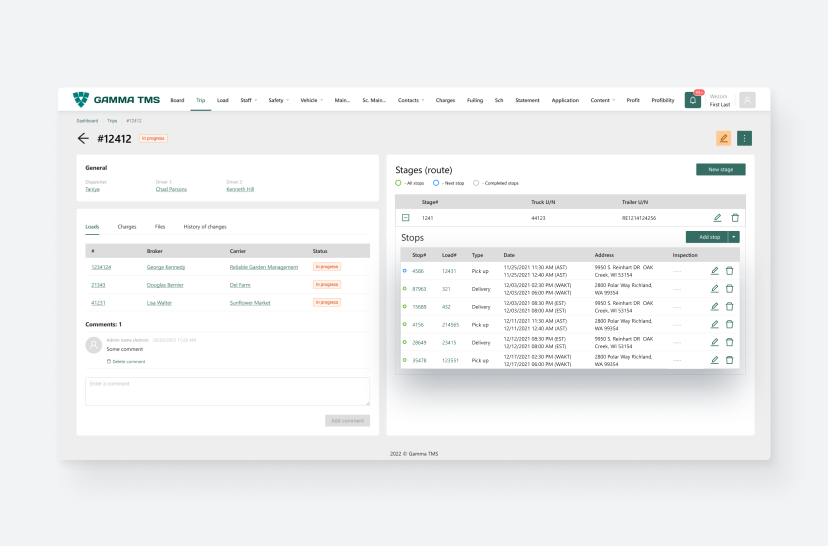The height and width of the screenshot is (546, 828).
Task: Delete stop 35478 using its trash icon
Action: [729, 360]
